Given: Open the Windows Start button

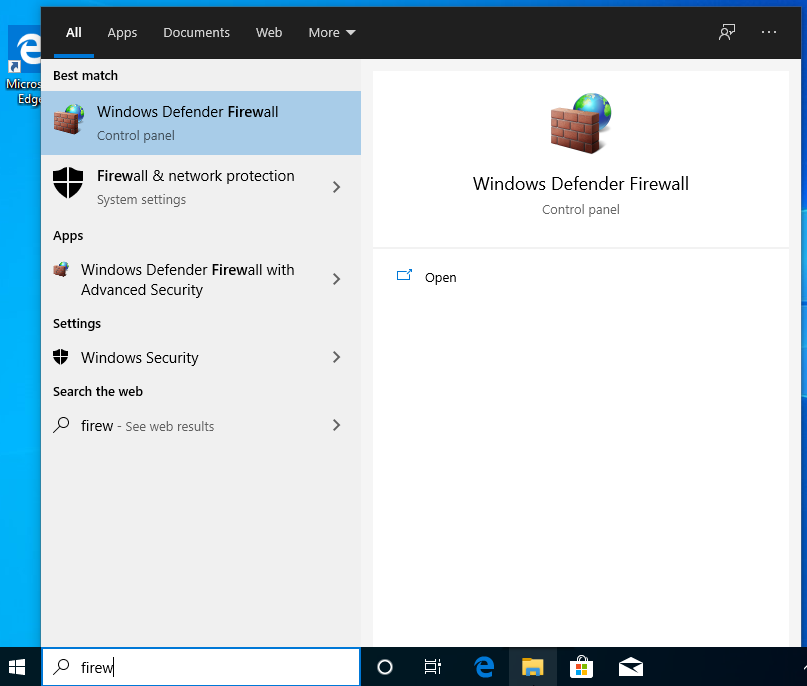Looking at the screenshot, I should tap(17, 667).
